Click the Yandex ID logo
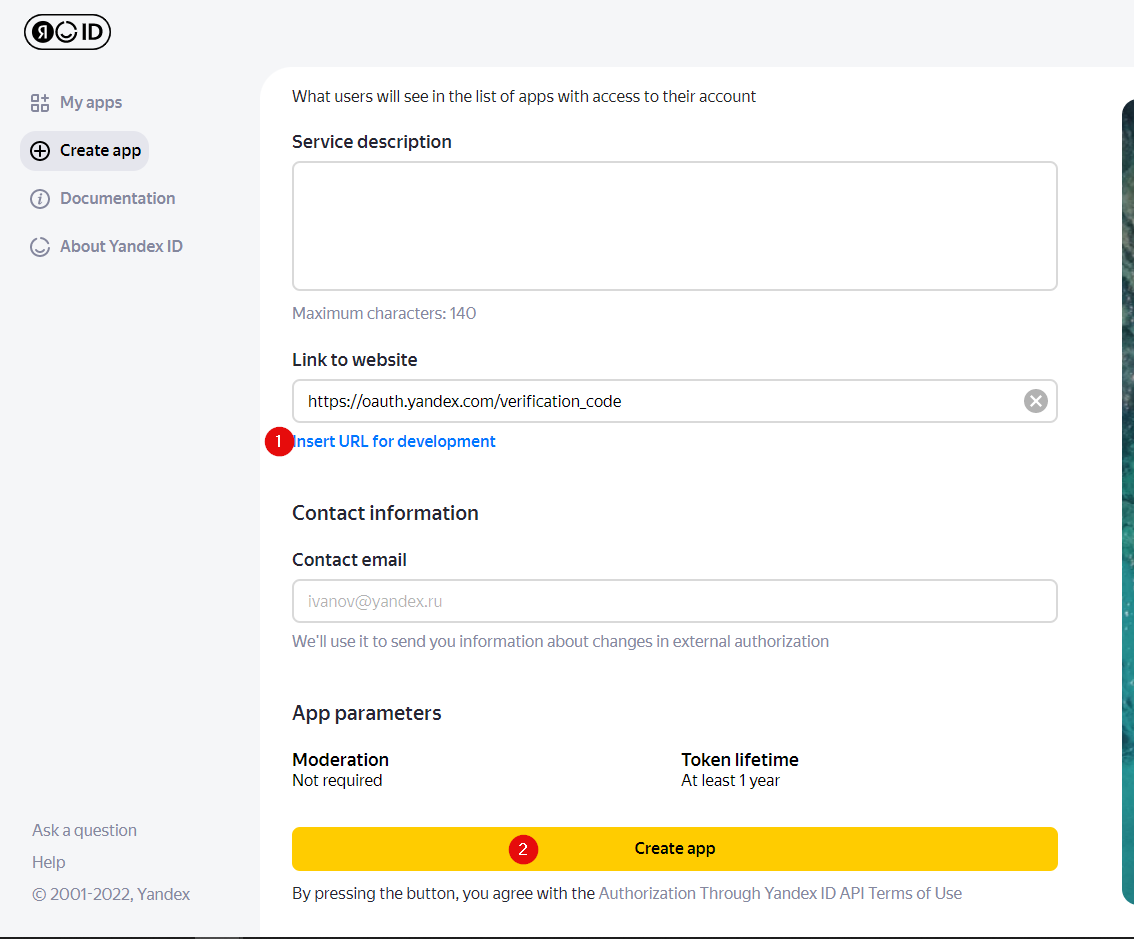Image resolution: width=1134 pixels, height=939 pixels. pyautogui.click(x=67, y=31)
